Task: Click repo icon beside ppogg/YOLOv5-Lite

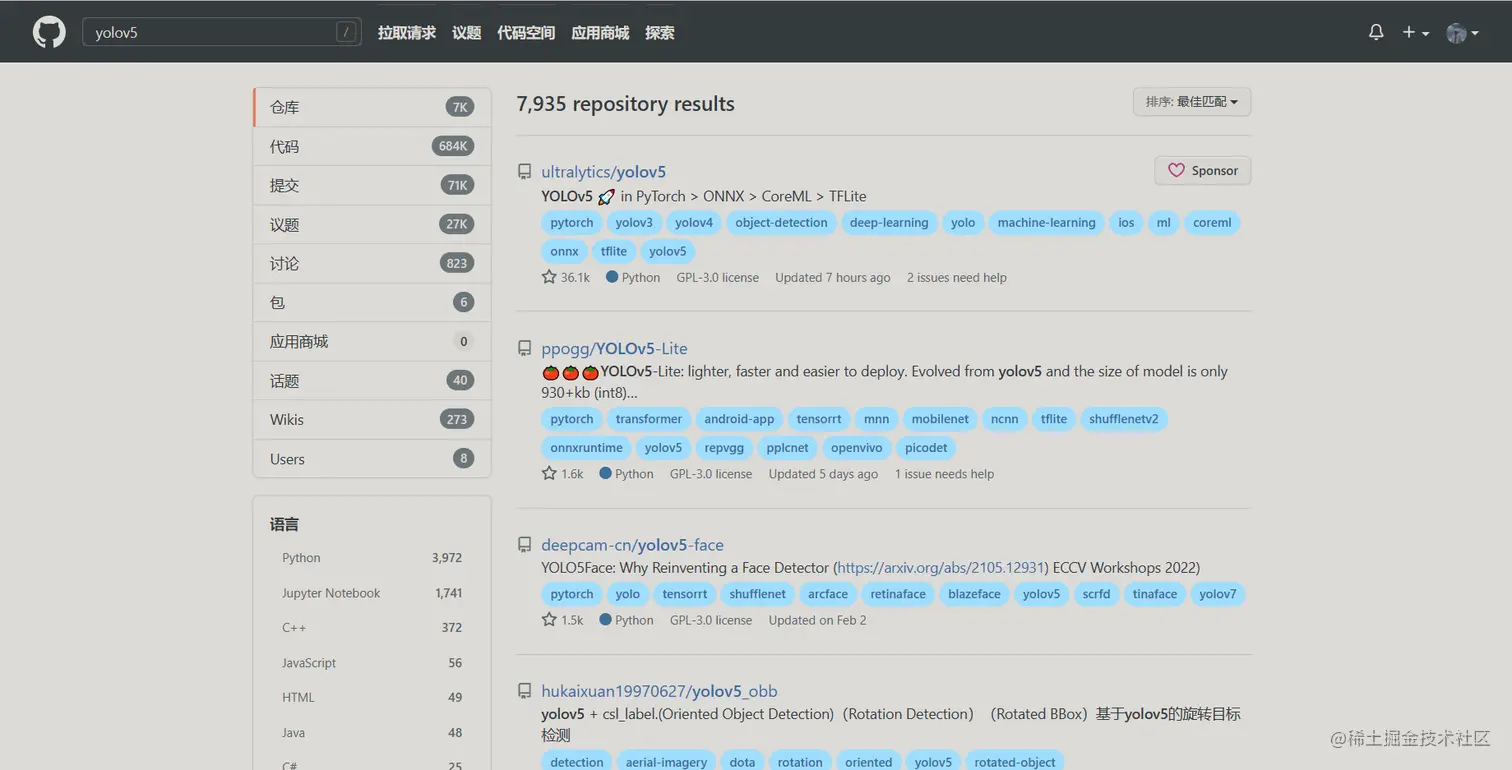Action: (524, 348)
